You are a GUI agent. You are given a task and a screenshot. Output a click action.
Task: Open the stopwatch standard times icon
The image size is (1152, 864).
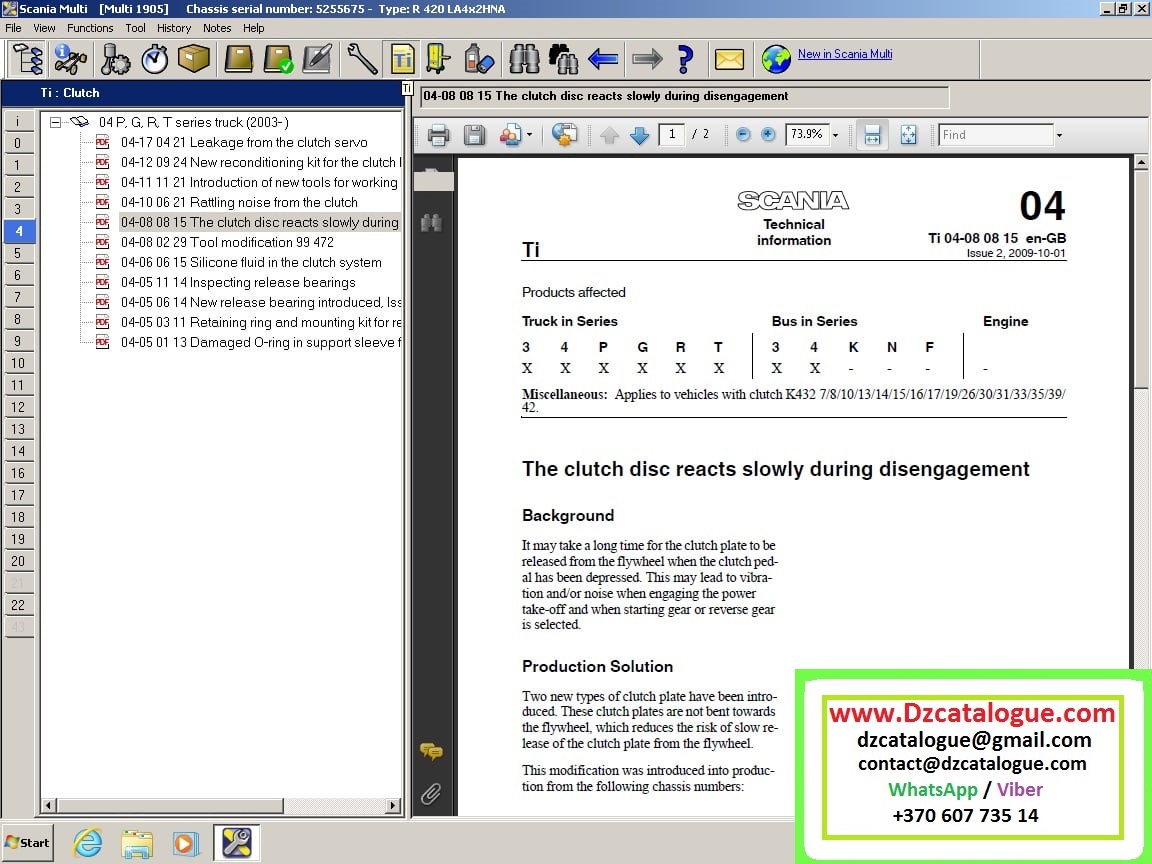(x=154, y=59)
